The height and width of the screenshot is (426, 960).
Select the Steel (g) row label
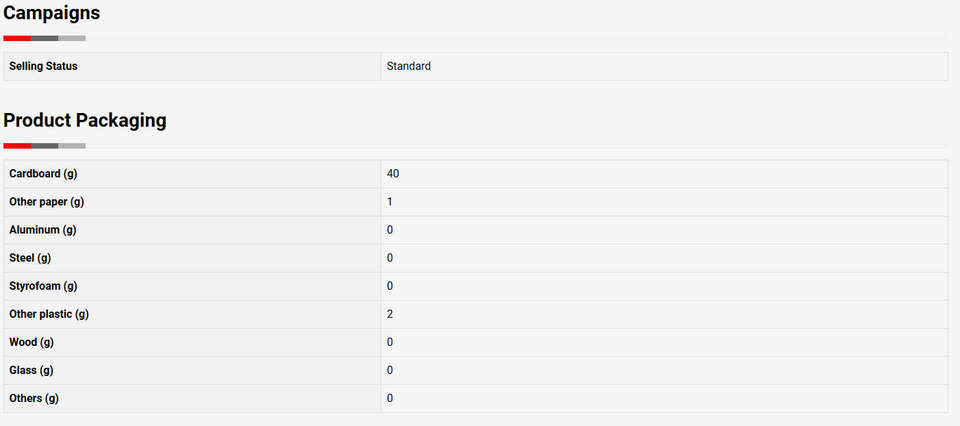30,258
